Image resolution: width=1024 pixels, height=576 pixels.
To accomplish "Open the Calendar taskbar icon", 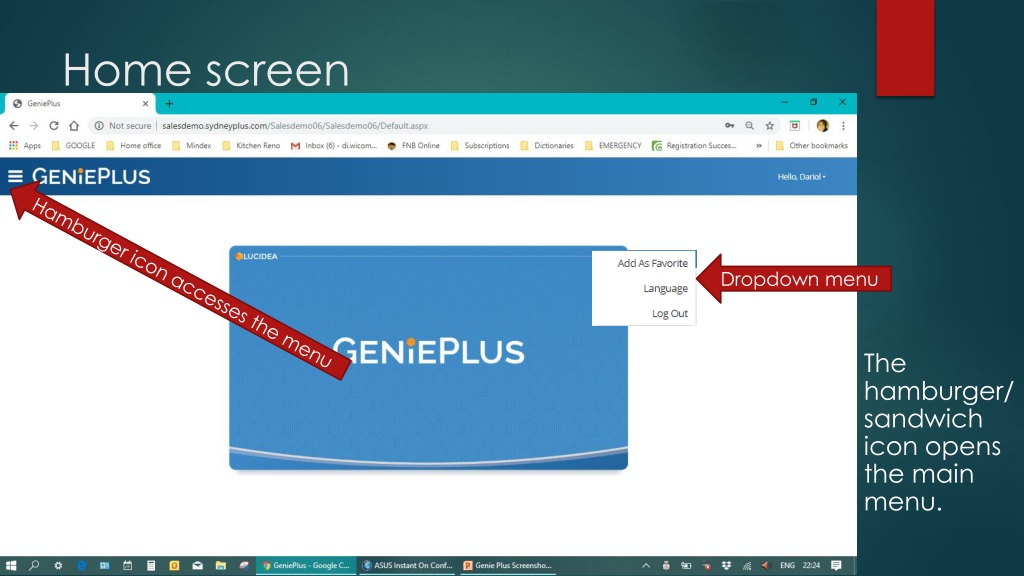I will (127, 566).
